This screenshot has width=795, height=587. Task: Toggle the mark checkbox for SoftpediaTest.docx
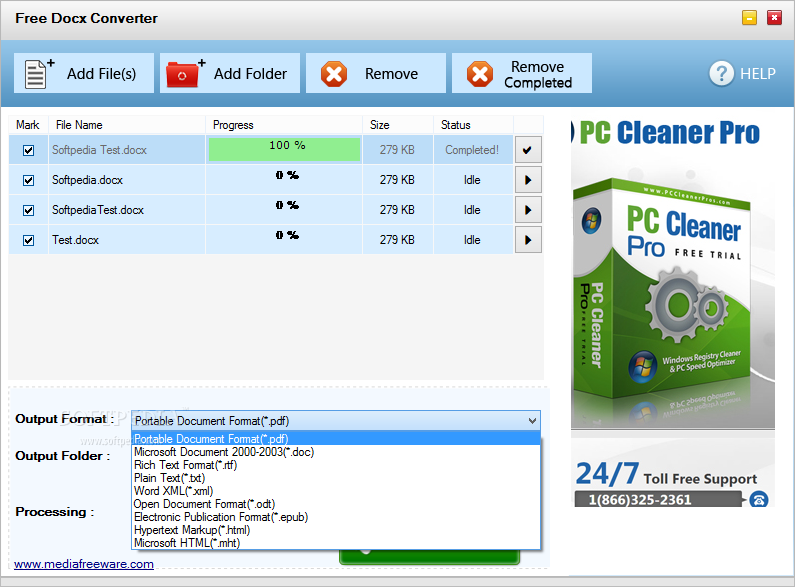28,210
